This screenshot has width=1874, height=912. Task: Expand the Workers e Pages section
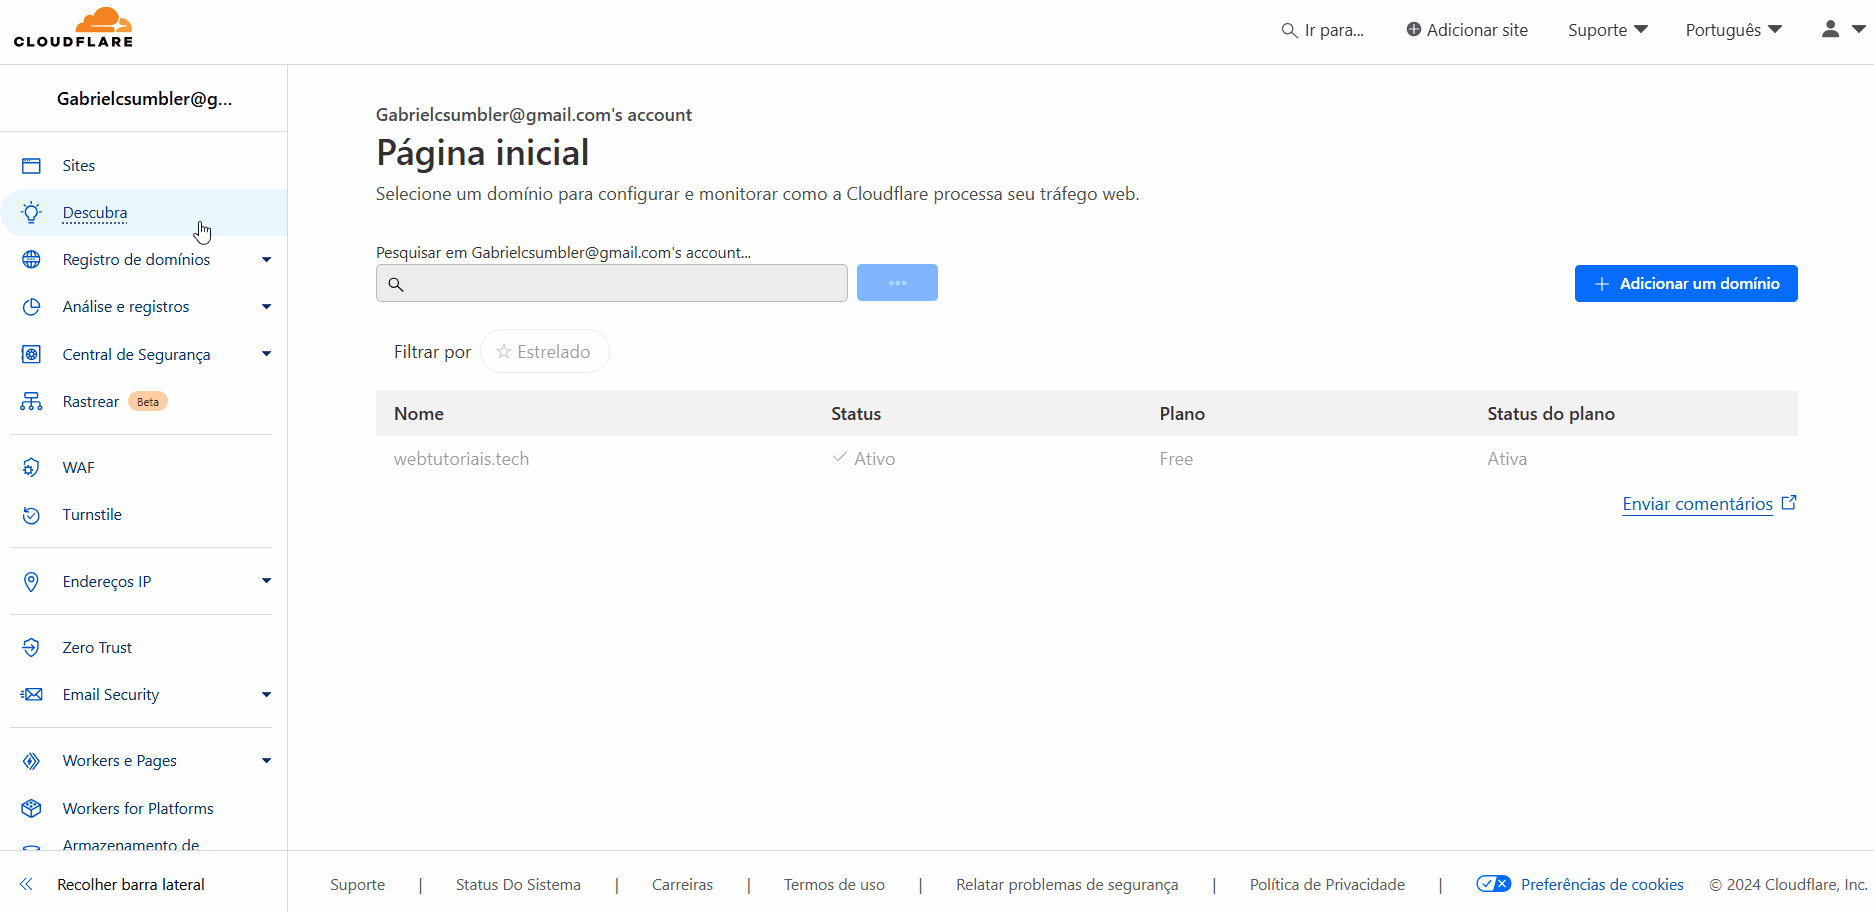(x=266, y=760)
